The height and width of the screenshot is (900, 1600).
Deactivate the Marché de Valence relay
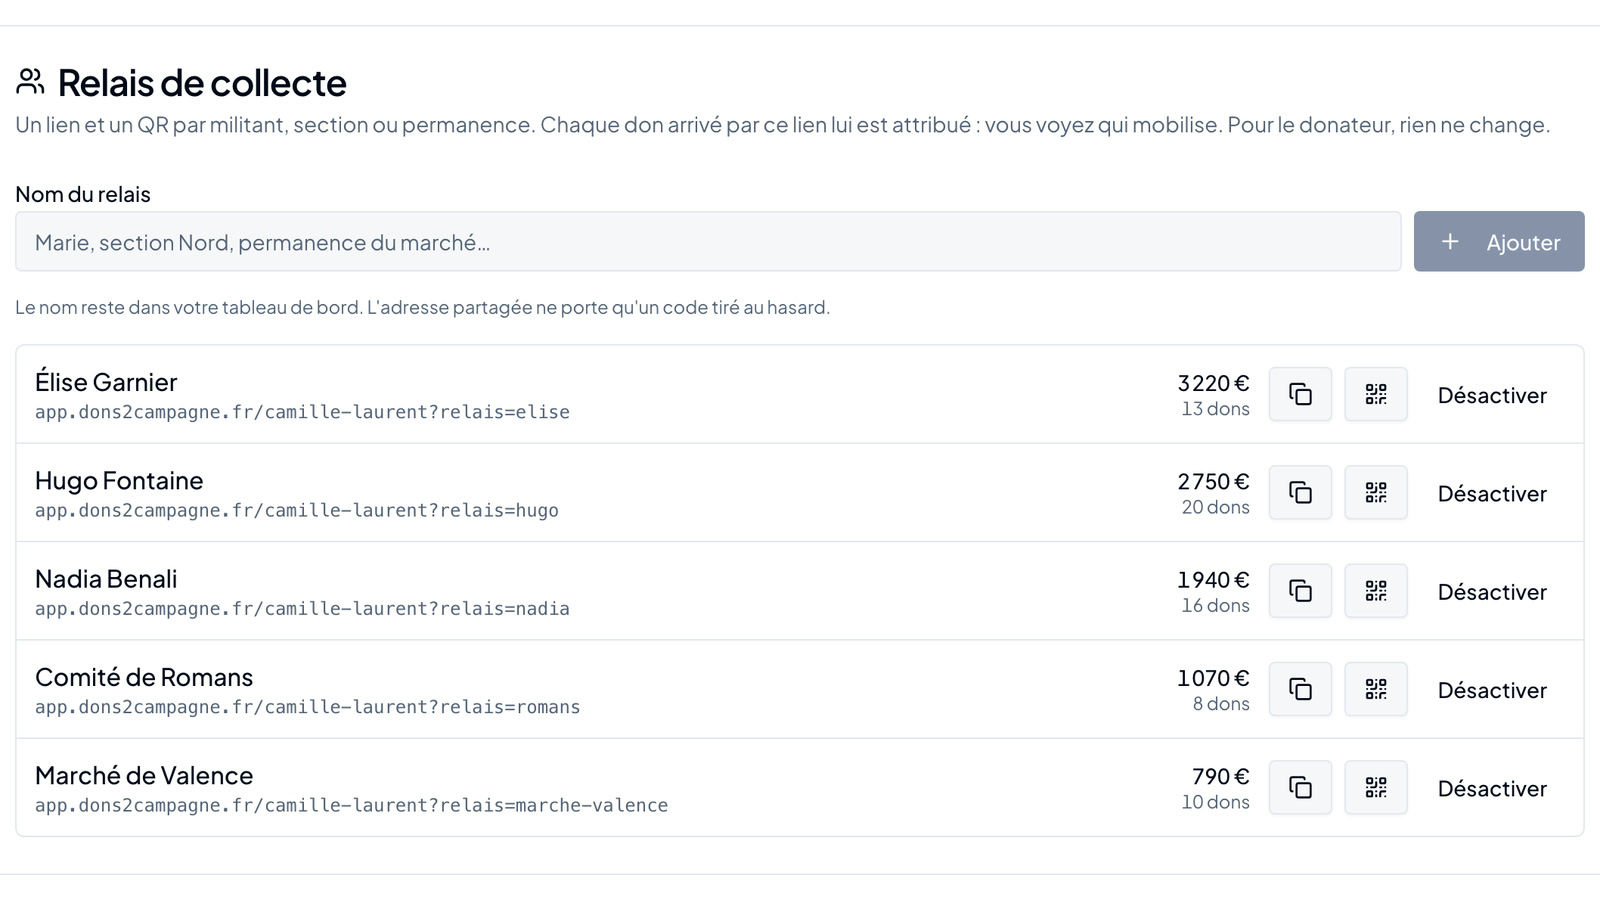[x=1492, y=788]
